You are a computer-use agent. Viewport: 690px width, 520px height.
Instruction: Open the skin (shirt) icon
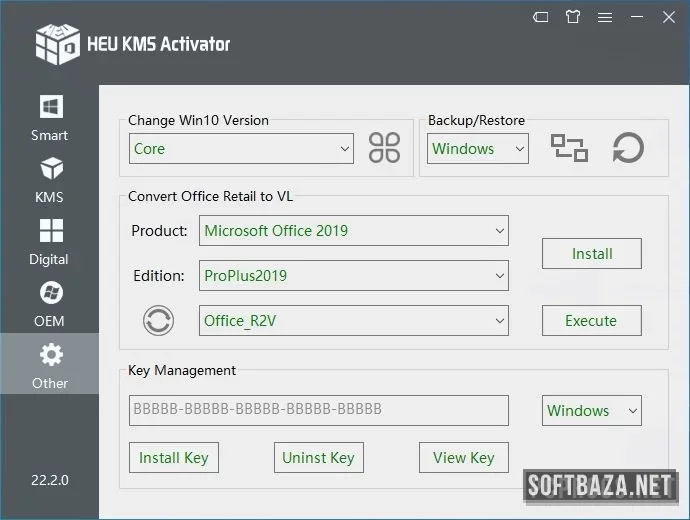click(573, 17)
